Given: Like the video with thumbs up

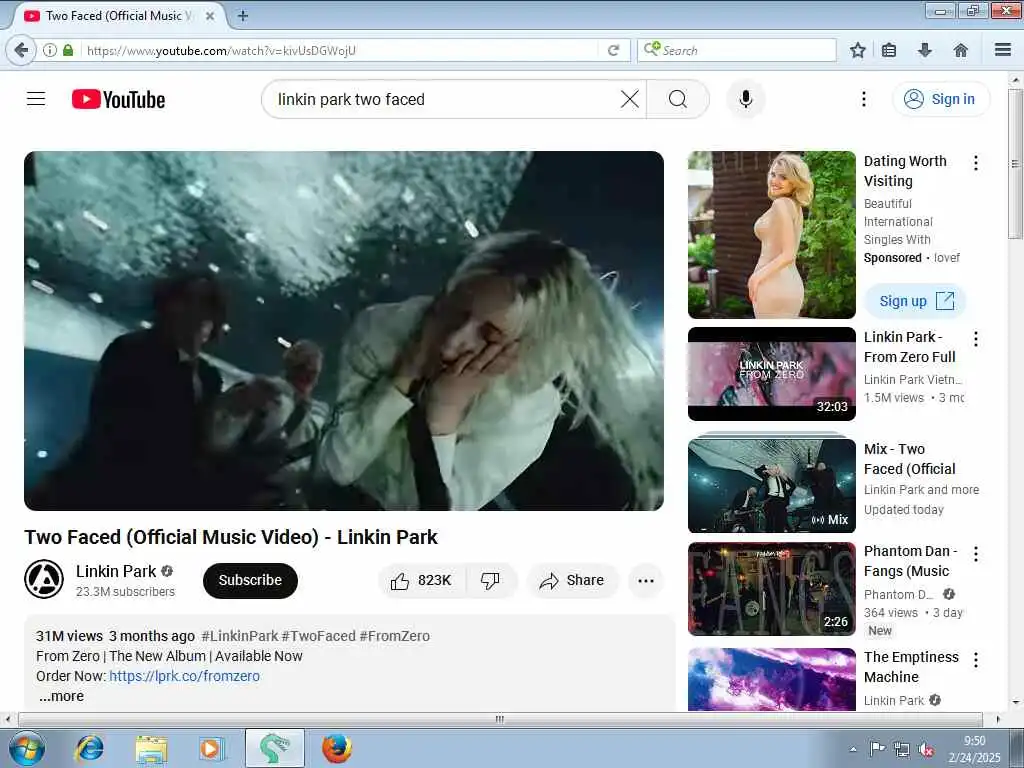Looking at the screenshot, I should click(x=423, y=581).
